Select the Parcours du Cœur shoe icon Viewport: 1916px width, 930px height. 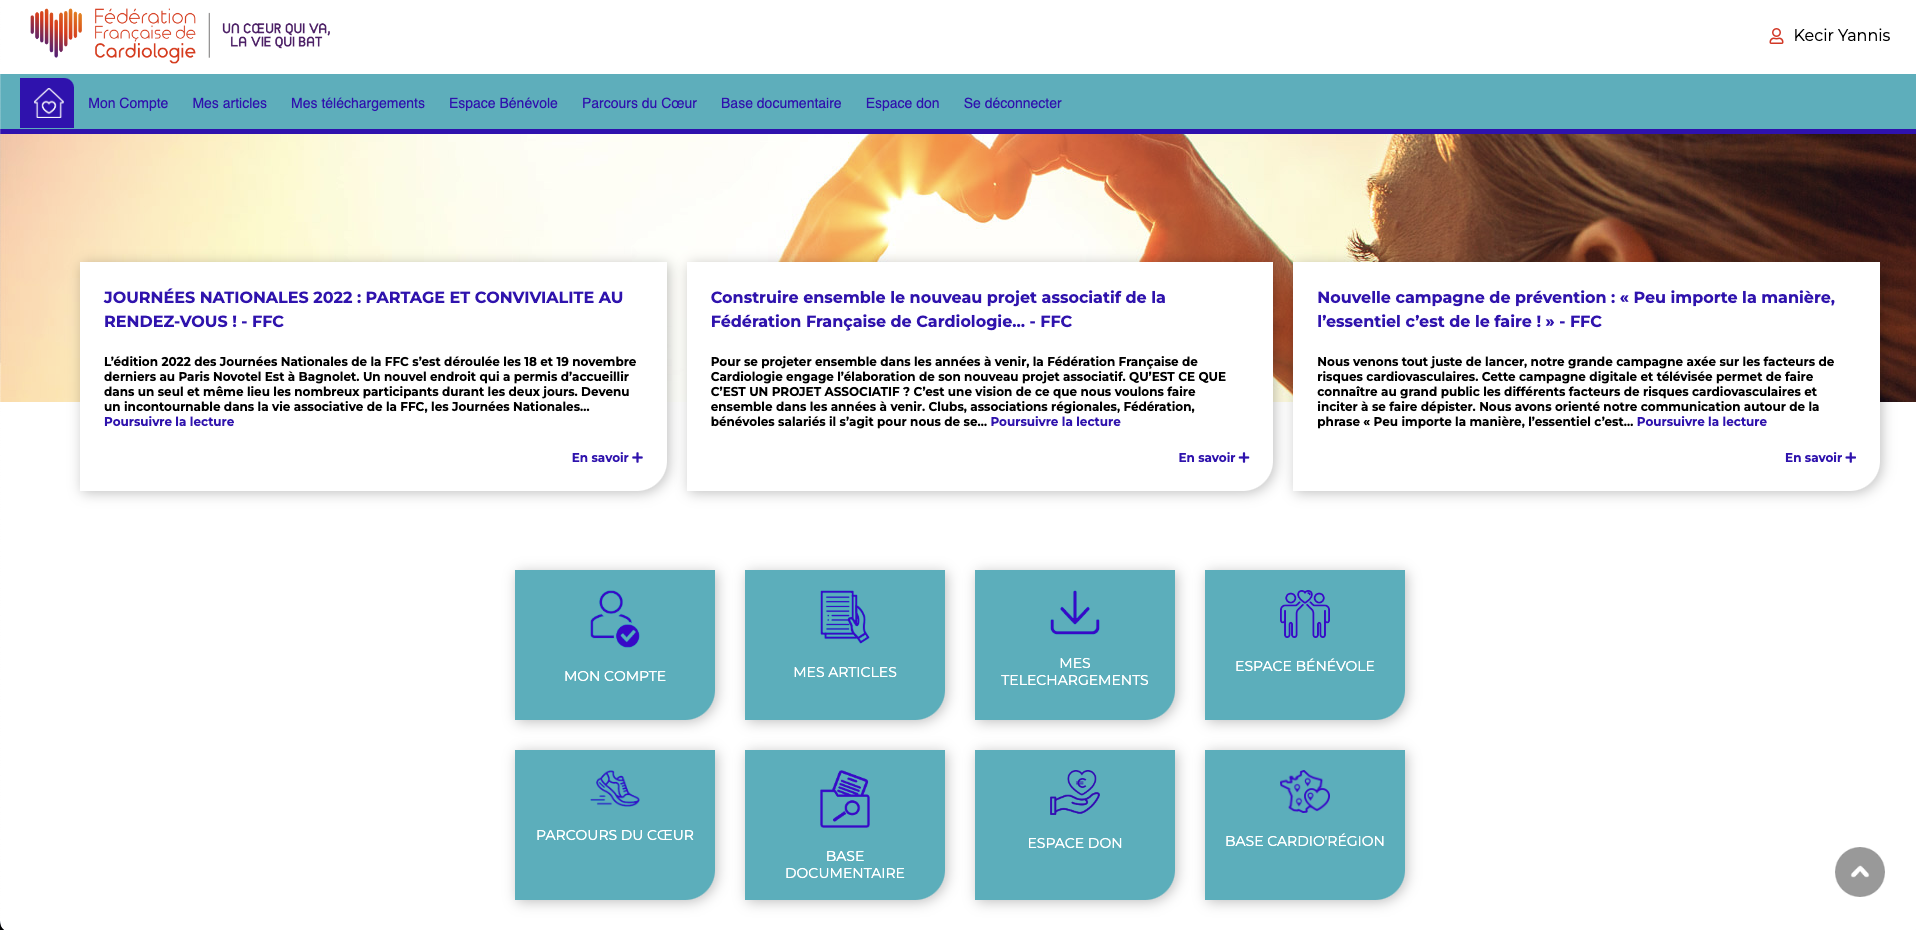click(614, 789)
